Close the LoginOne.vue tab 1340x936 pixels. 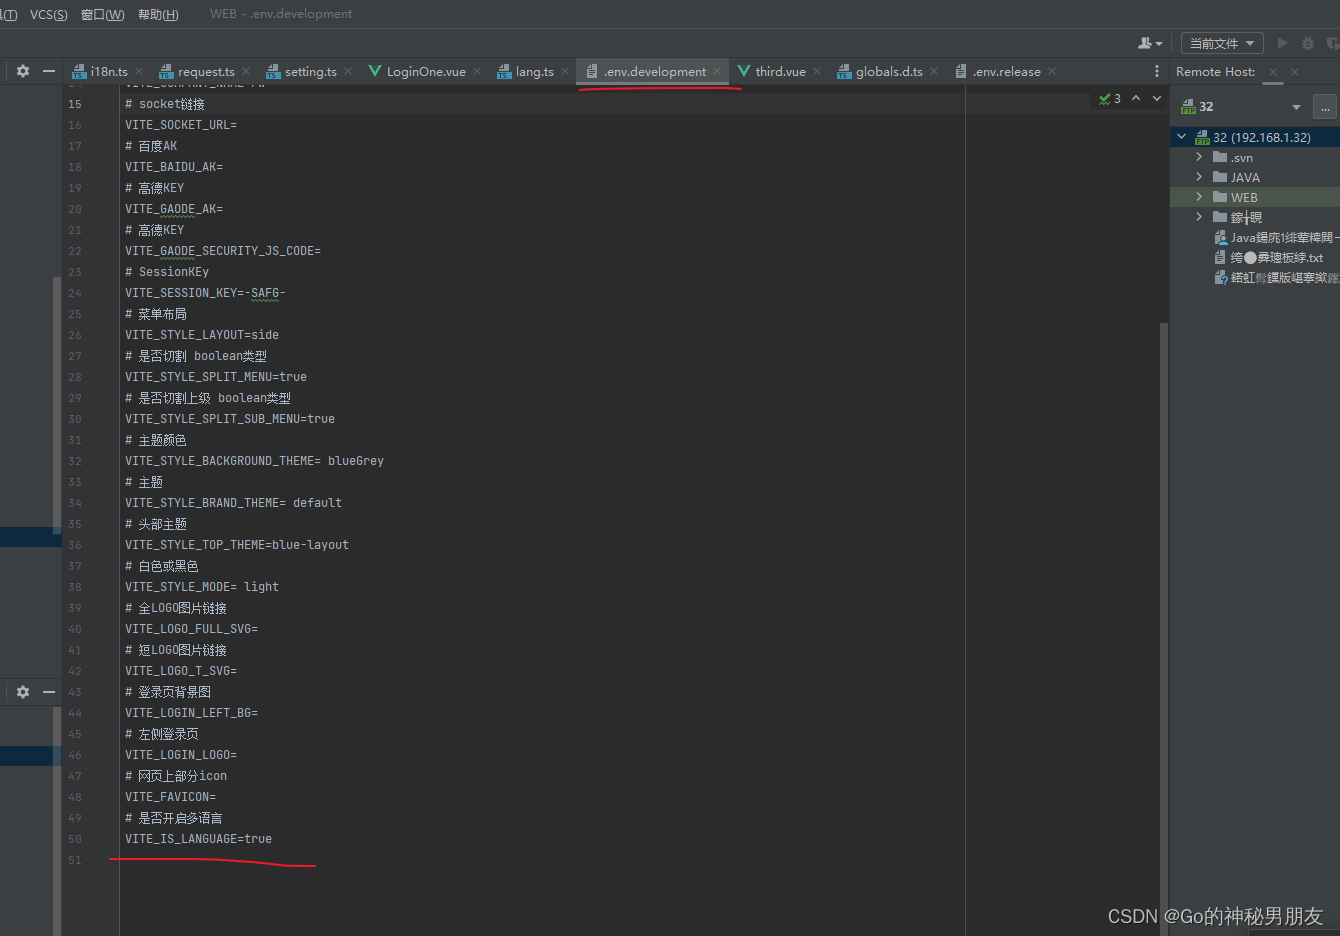(477, 71)
